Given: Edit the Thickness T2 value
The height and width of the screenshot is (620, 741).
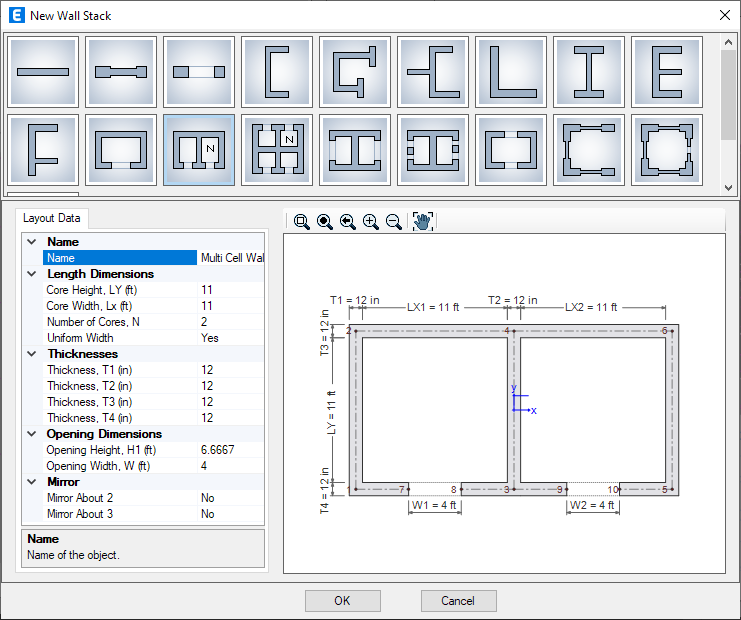Looking at the screenshot, I should (x=231, y=386).
